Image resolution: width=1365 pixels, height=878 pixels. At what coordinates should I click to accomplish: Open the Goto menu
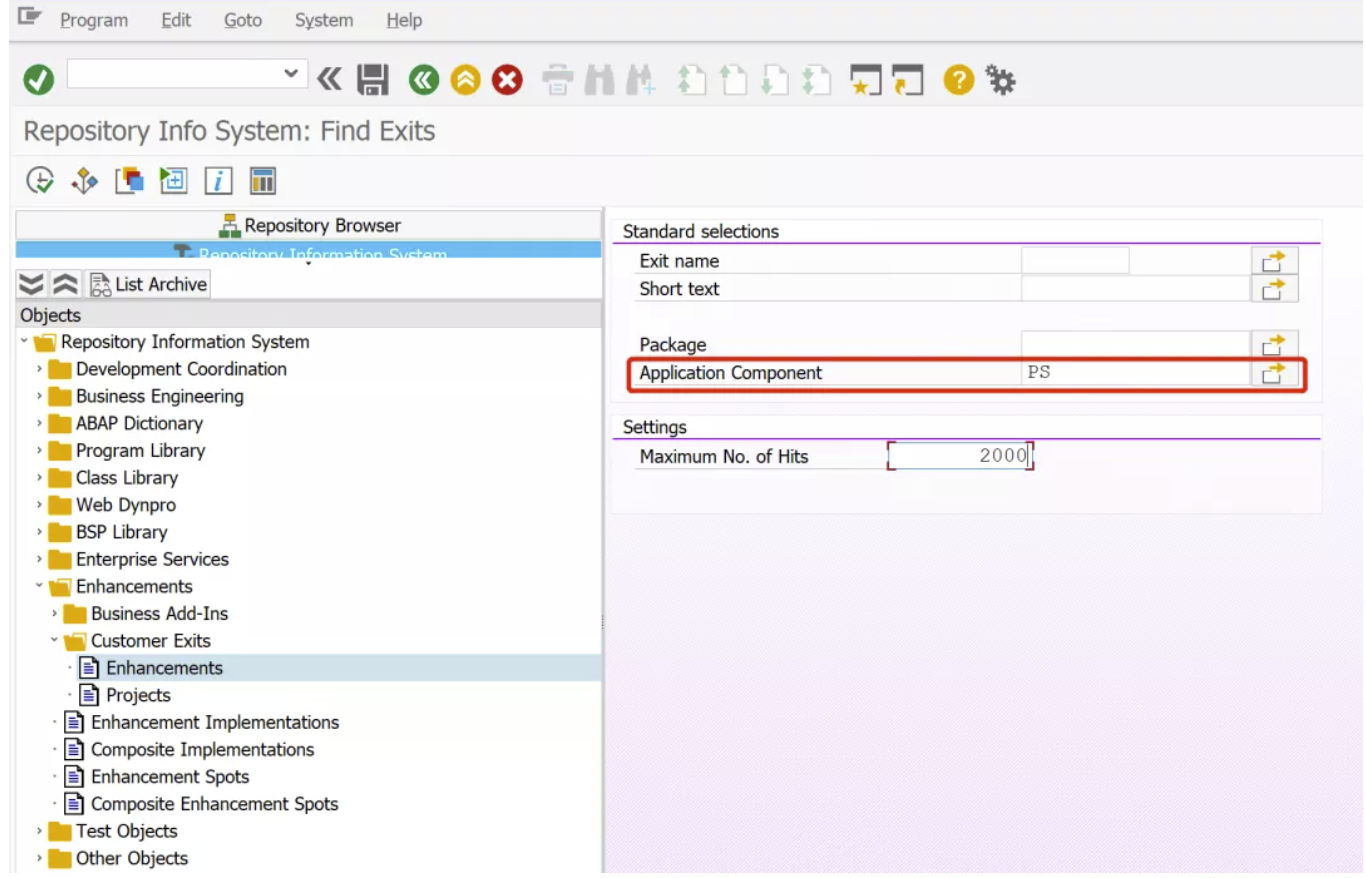pos(244,20)
